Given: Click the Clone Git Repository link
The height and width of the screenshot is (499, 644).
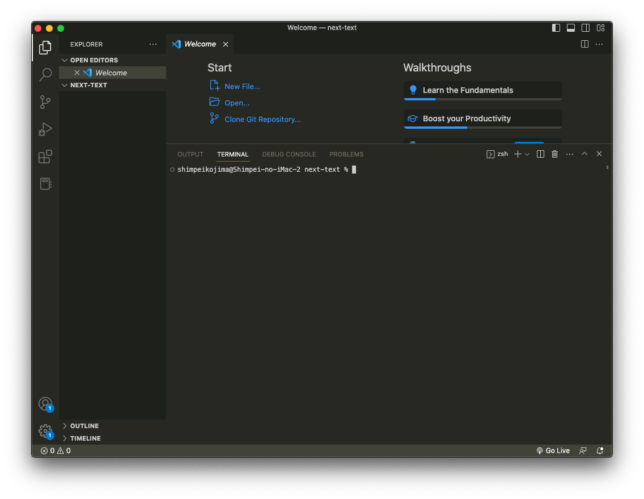Looking at the screenshot, I should click(x=262, y=119).
